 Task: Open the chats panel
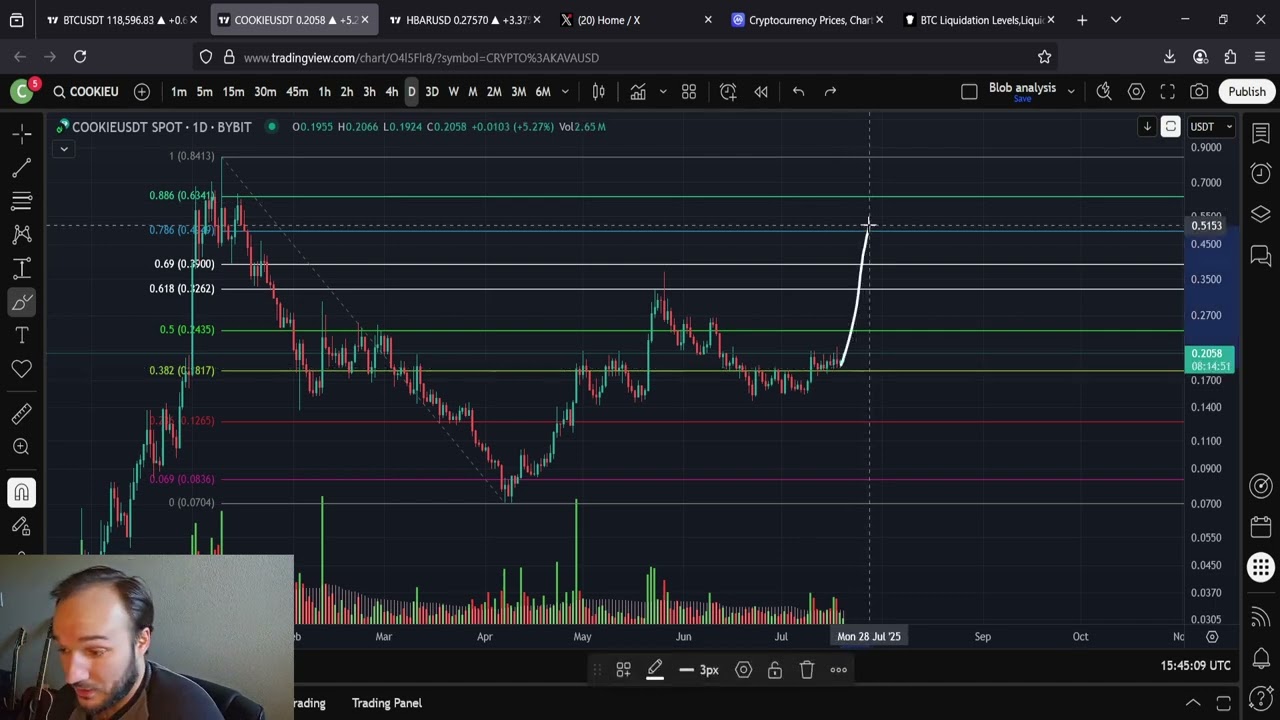tap(1261, 256)
